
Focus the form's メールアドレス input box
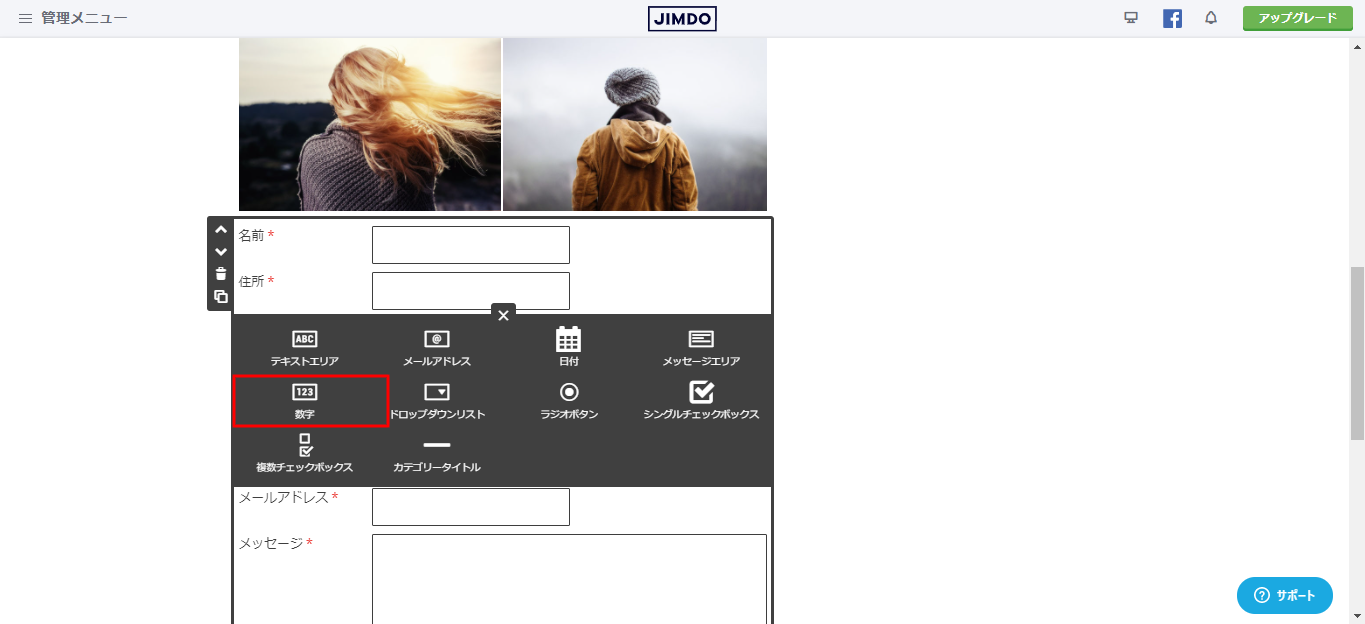(x=471, y=507)
